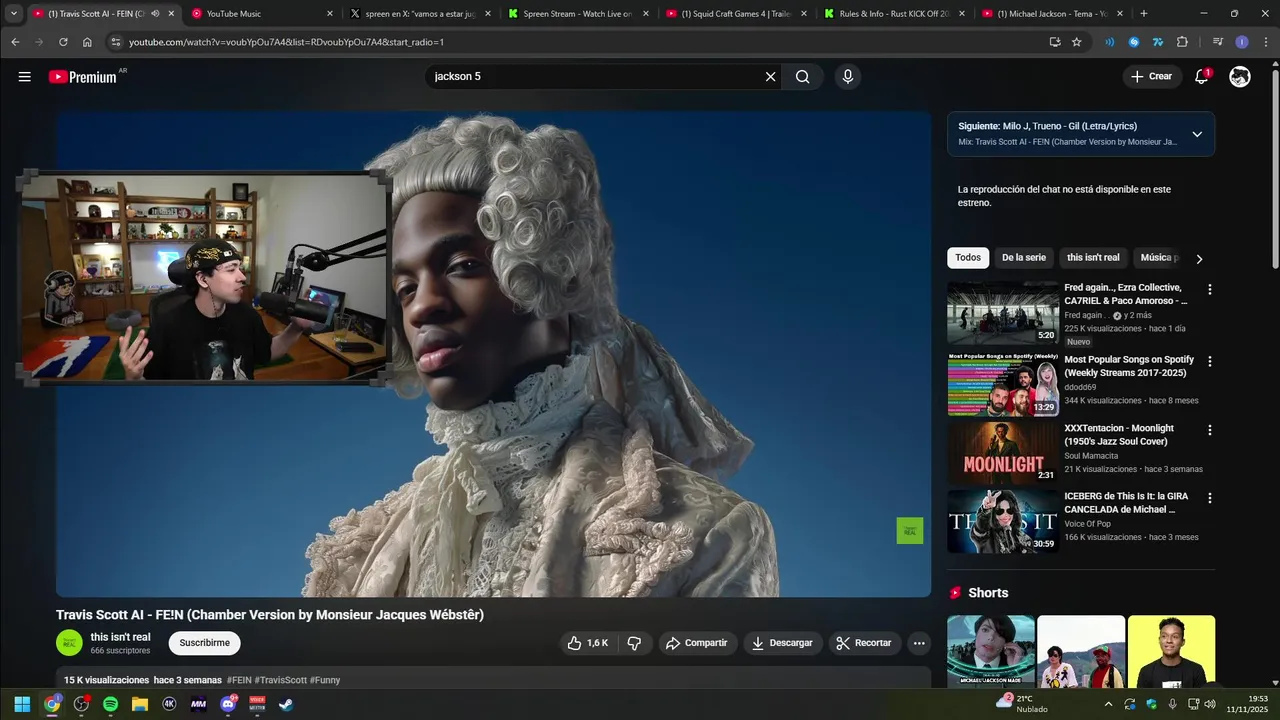Open the 21°C Nublado weather widget
Image resolution: width=1280 pixels, height=720 pixels.
tap(1022, 704)
